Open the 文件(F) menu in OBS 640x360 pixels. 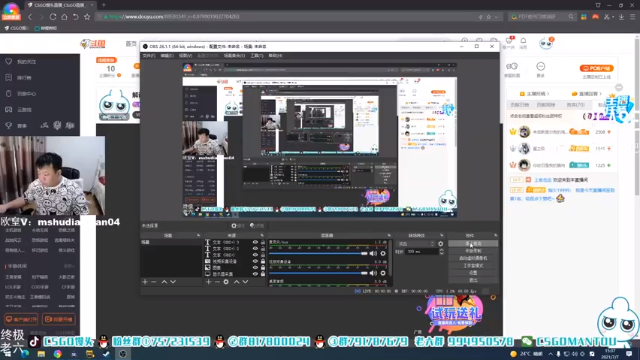click(149, 56)
